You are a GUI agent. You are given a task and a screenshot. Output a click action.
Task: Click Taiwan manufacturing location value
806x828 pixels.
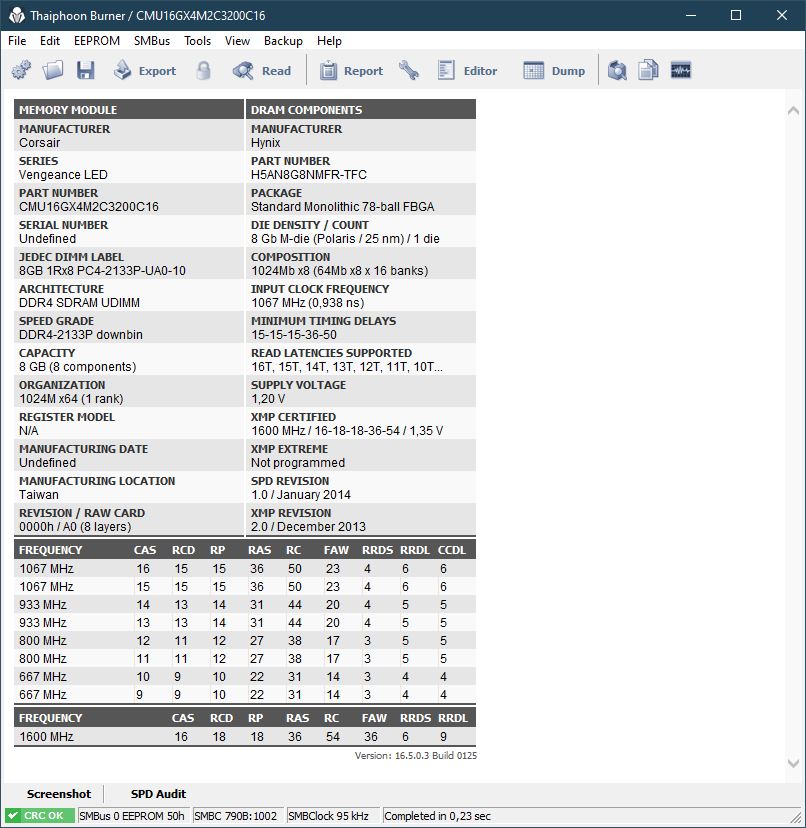point(39,495)
